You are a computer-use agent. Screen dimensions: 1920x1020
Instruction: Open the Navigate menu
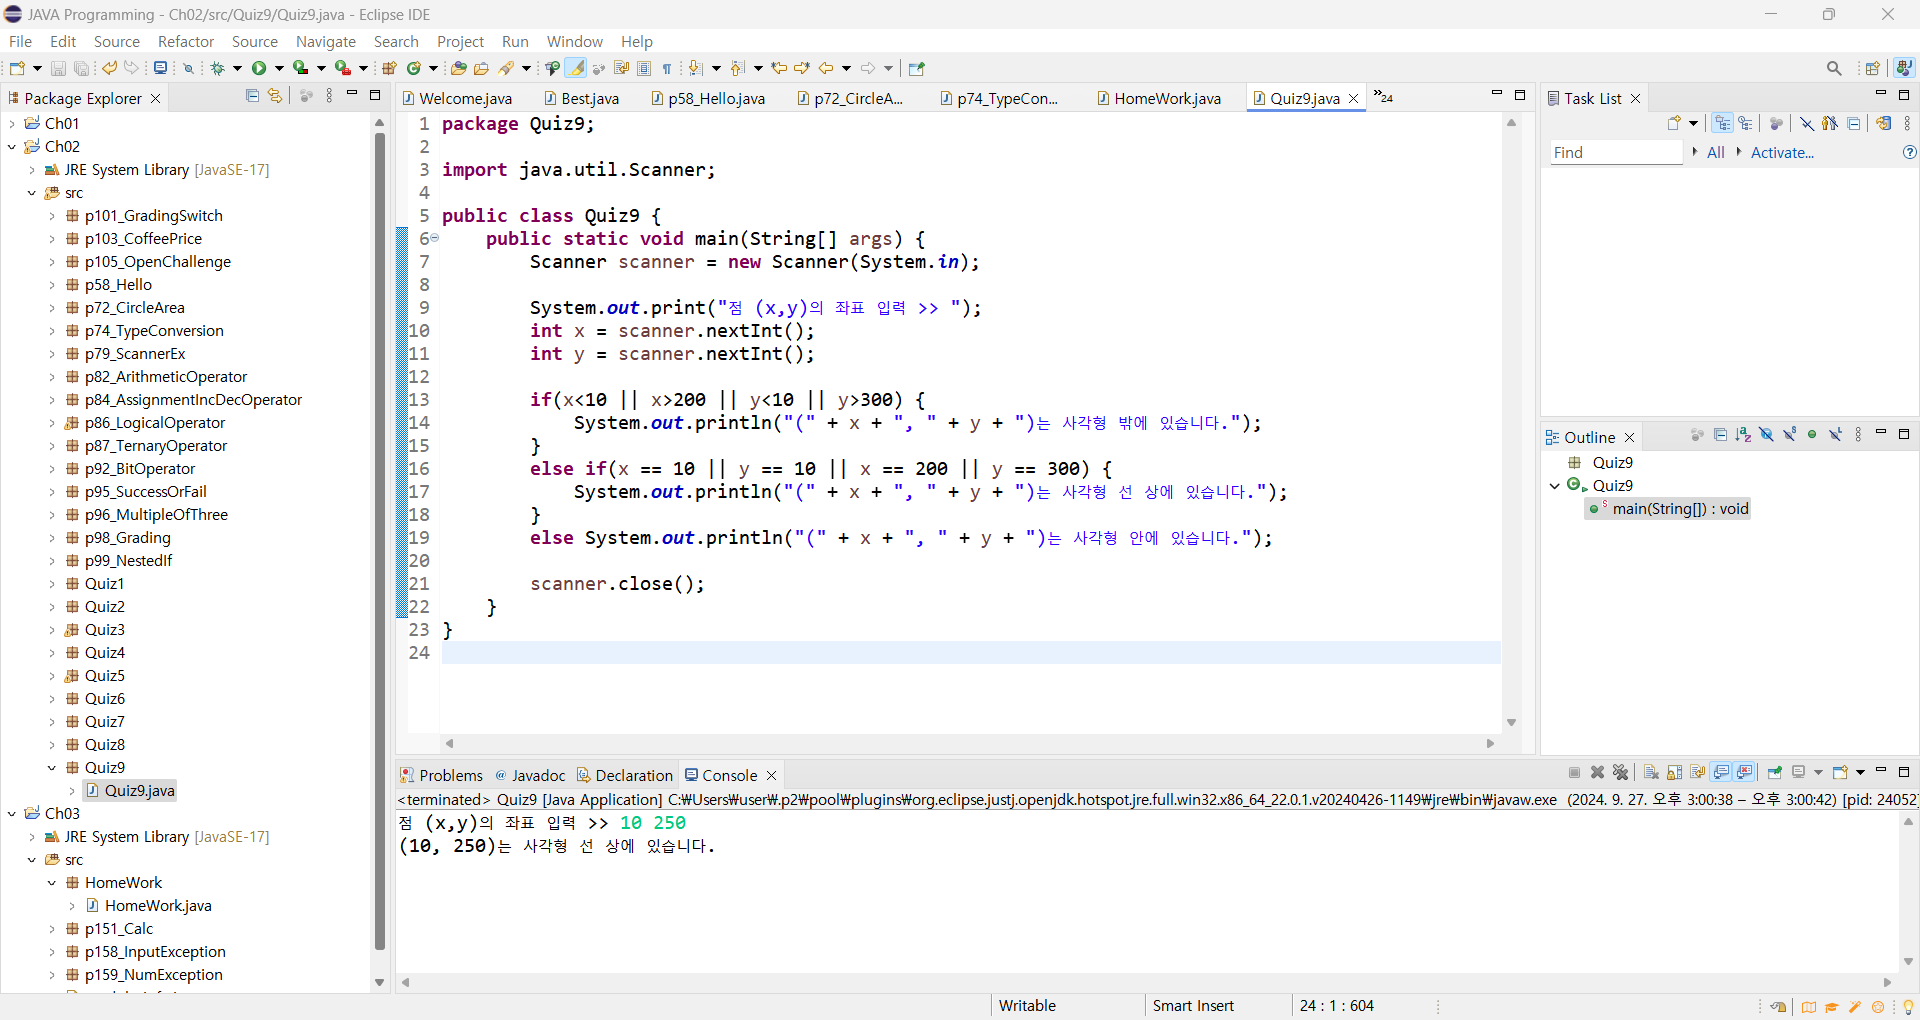[326, 41]
